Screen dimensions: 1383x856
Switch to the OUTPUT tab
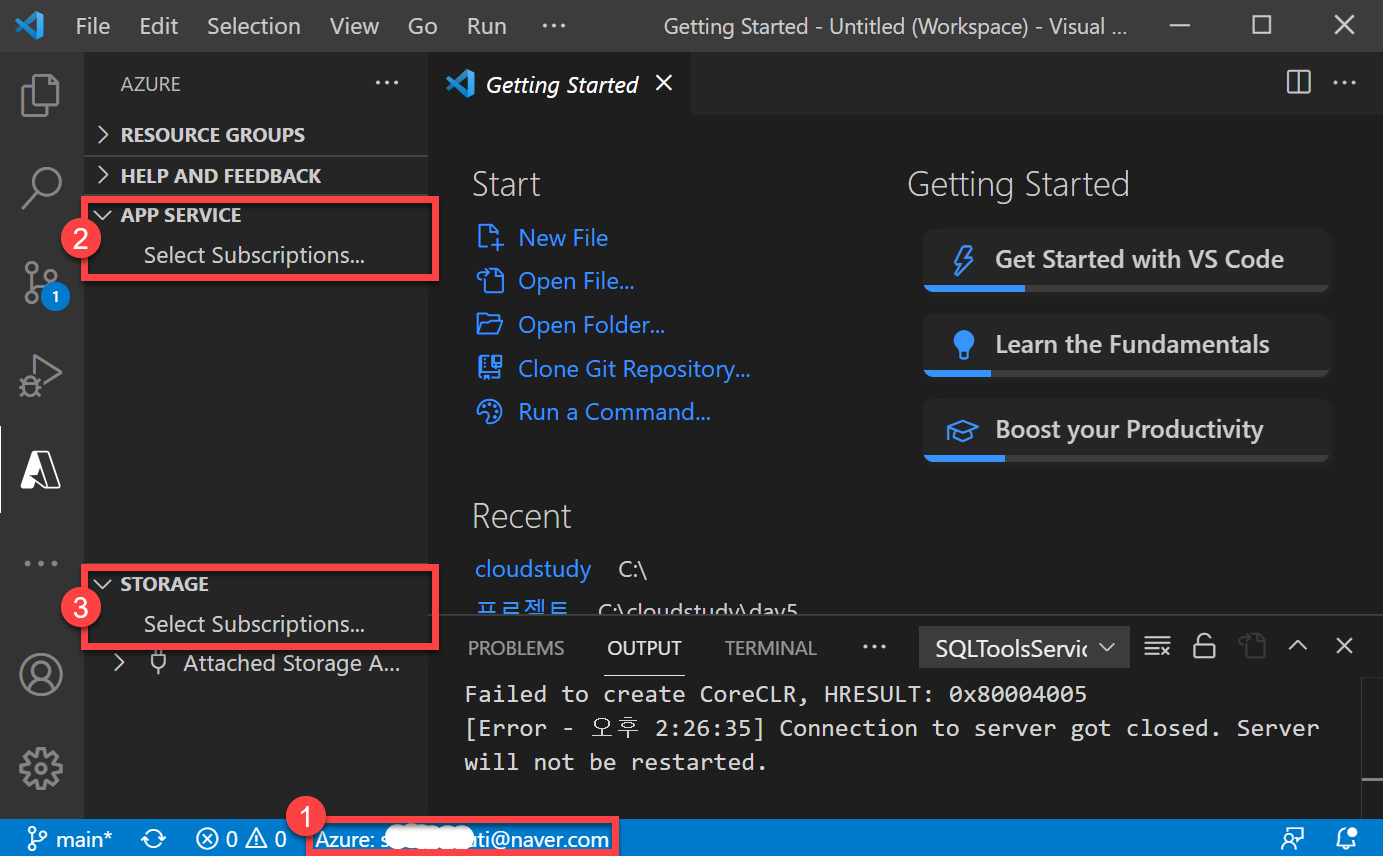point(644,648)
